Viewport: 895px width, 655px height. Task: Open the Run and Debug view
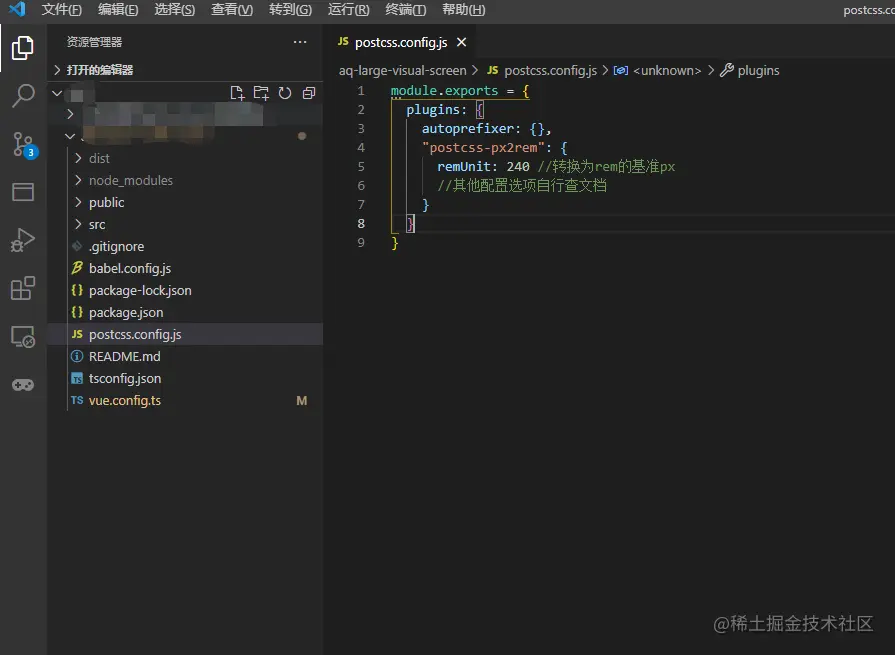point(23,240)
